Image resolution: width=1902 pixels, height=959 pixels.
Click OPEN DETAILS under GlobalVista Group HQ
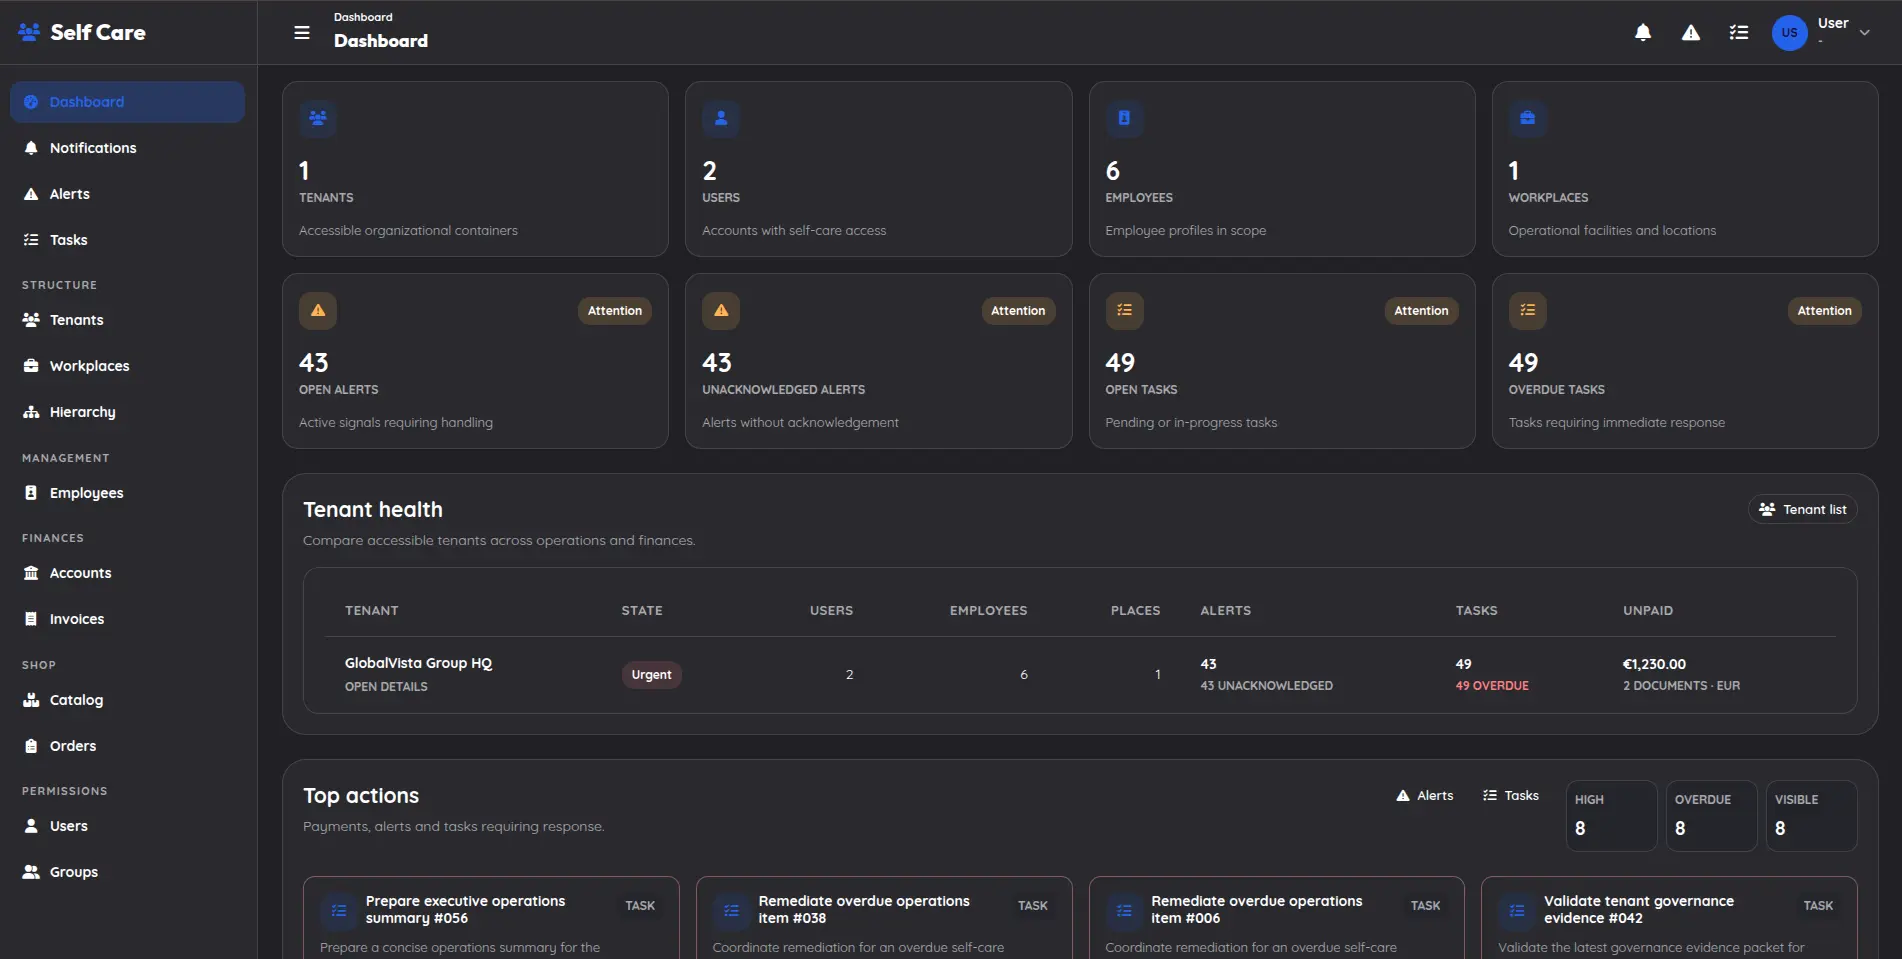386,687
